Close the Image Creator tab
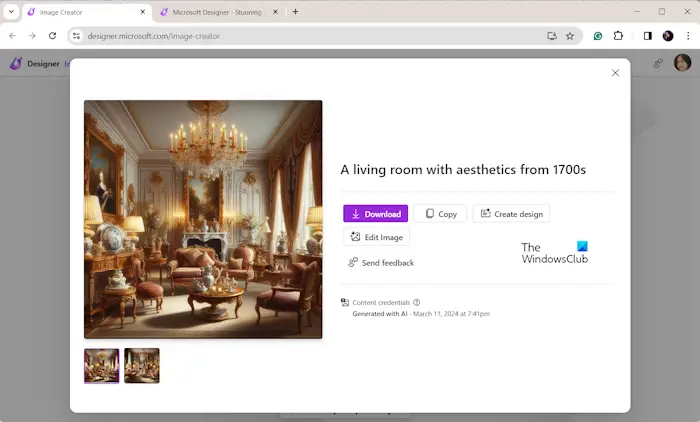Image resolution: width=700 pixels, height=422 pixels. click(143, 12)
